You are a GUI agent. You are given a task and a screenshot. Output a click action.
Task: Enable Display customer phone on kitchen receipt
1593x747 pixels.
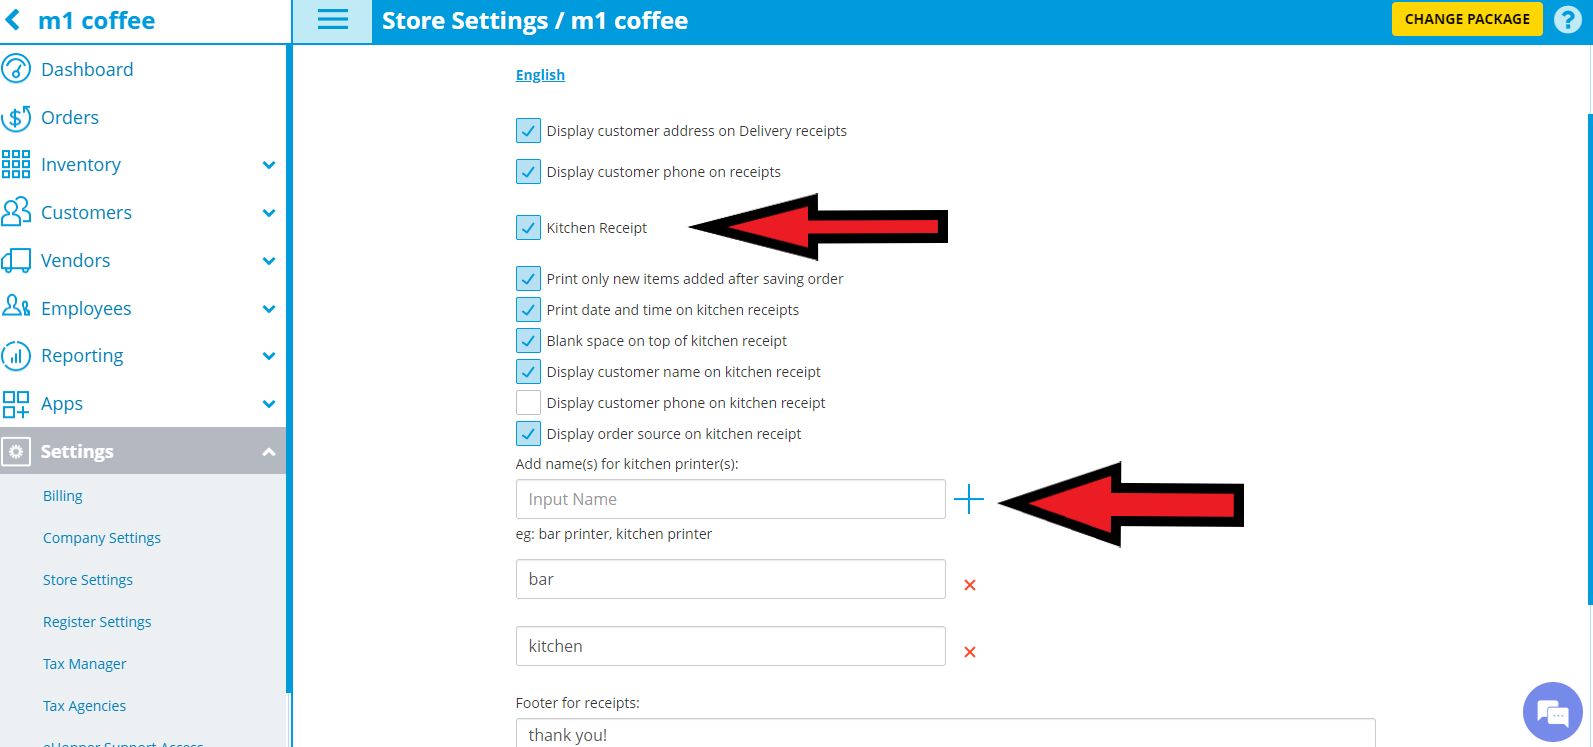(x=528, y=403)
